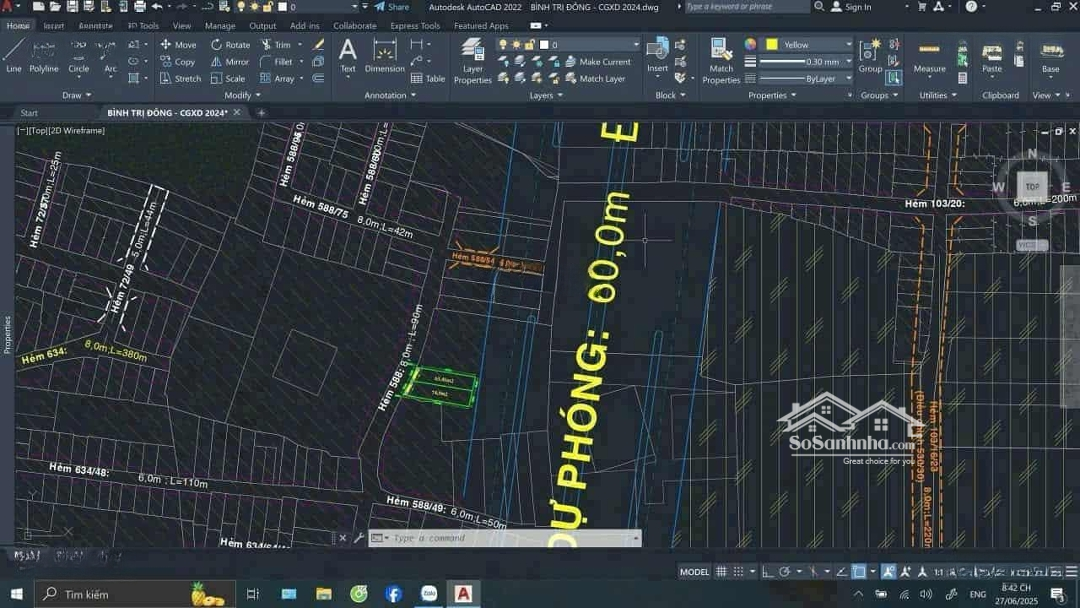Click the Make Current layer button
1080x608 pixels.
[x=604, y=62]
